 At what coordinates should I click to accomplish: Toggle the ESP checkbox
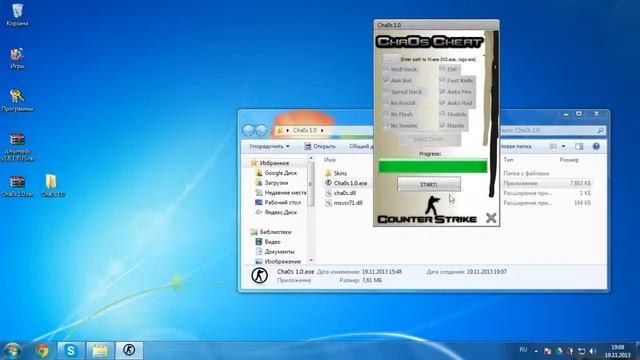(442, 69)
